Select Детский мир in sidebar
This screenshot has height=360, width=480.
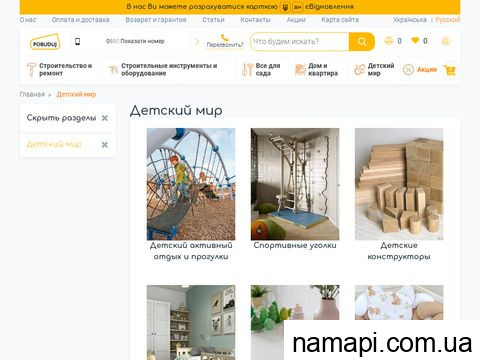pyautogui.click(x=54, y=144)
